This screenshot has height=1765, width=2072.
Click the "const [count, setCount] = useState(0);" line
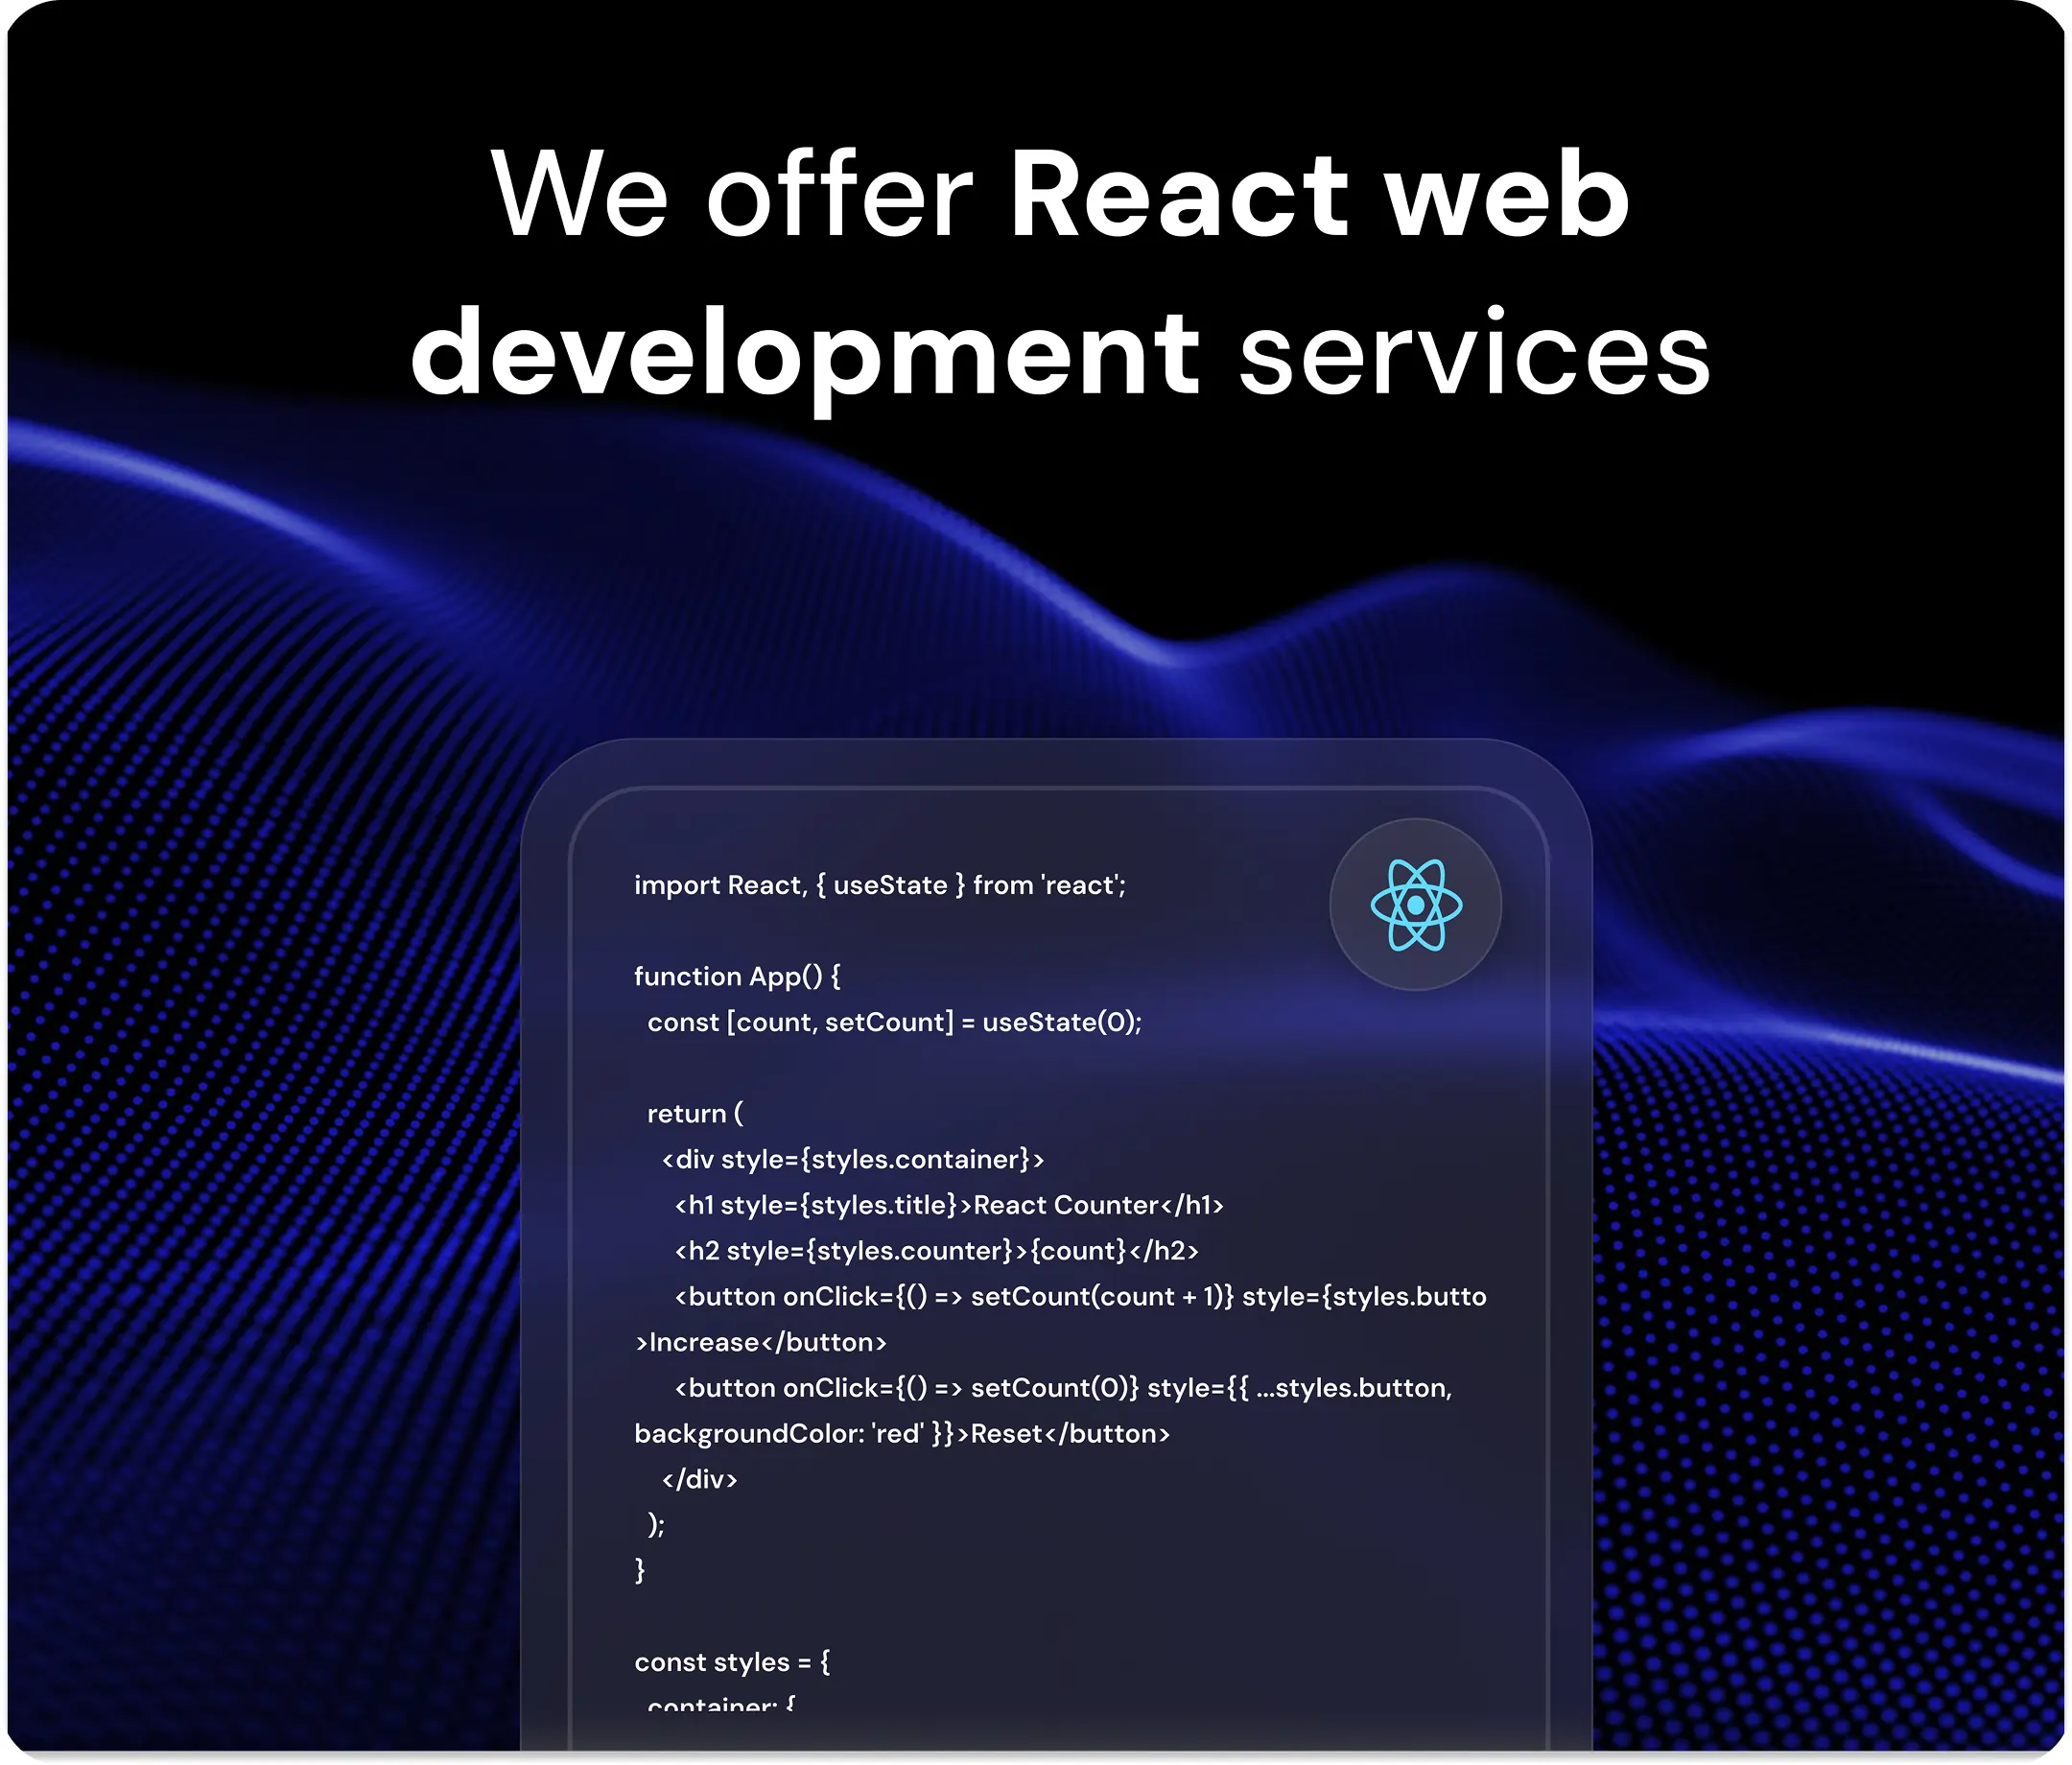tap(894, 1022)
